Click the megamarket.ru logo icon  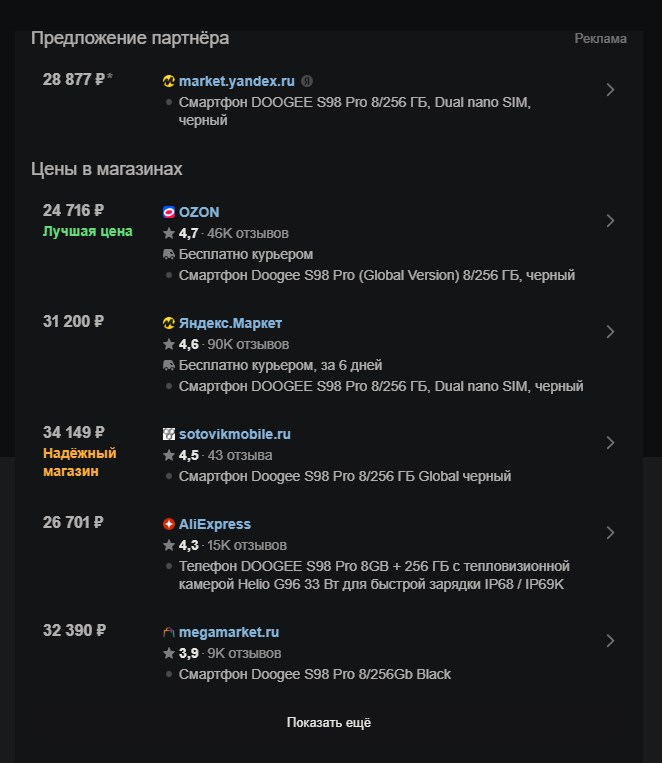point(168,632)
